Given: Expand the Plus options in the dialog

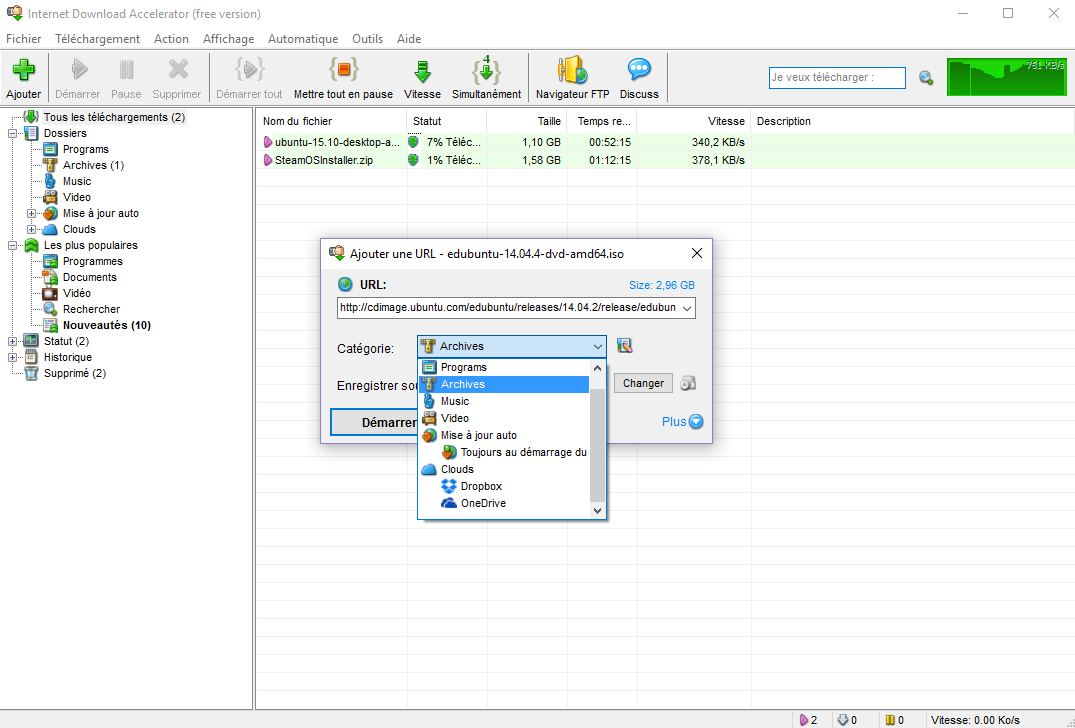Looking at the screenshot, I should click(x=680, y=421).
